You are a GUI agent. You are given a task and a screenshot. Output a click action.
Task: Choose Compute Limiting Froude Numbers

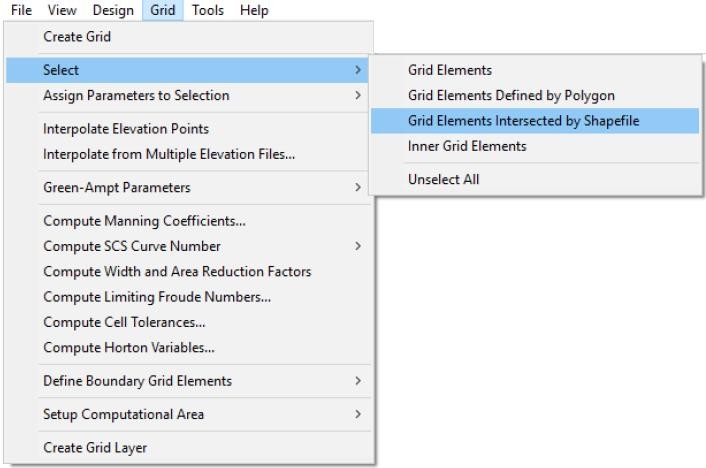pyautogui.click(x=157, y=297)
